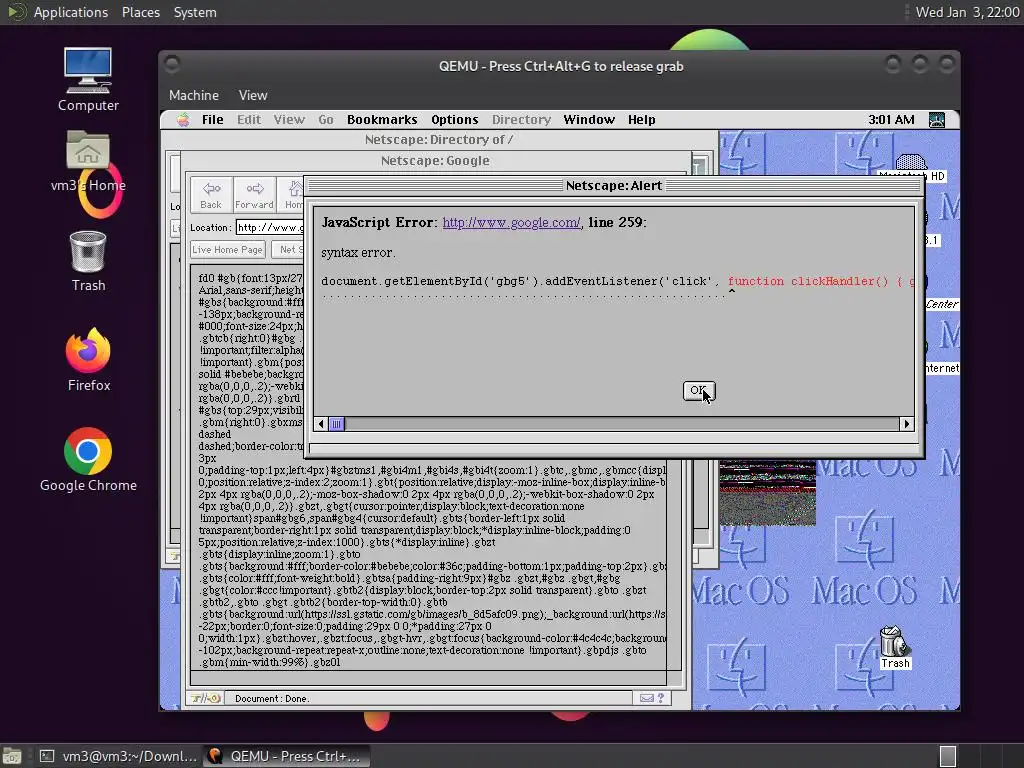The image size is (1024, 768).
Task: Click the Netscape: Alert title bar
Action: tap(614, 185)
